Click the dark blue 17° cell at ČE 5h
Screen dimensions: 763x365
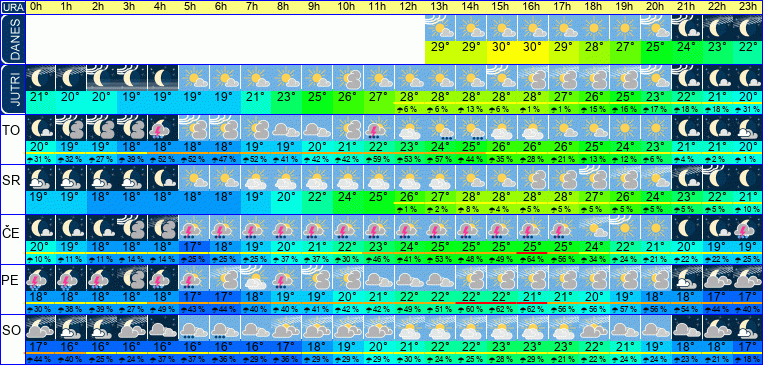tap(194, 247)
